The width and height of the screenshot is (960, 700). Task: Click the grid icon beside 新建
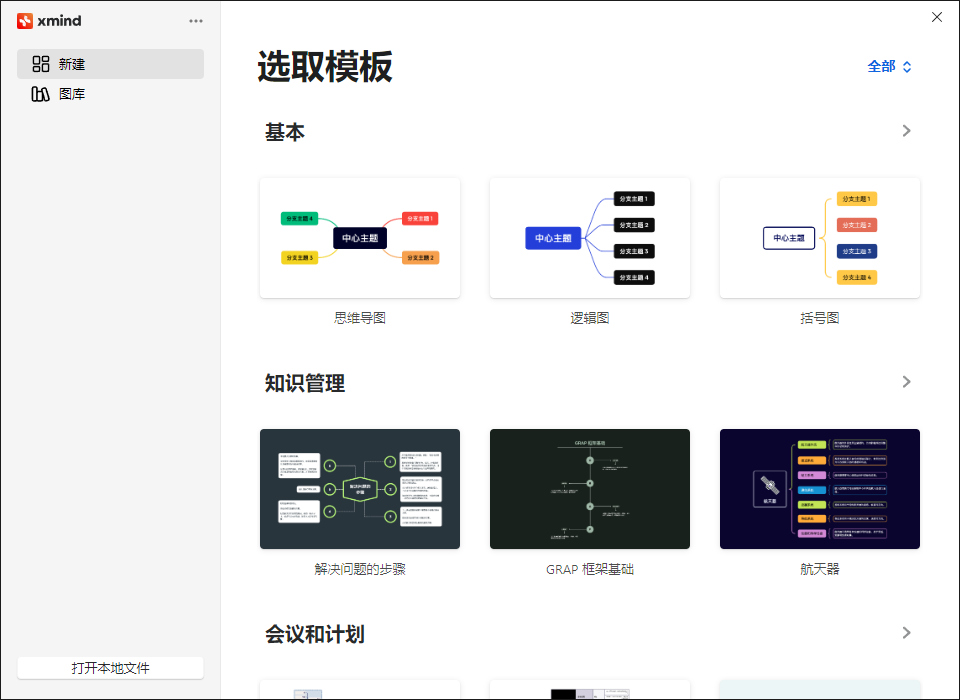(x=40, y=63)
